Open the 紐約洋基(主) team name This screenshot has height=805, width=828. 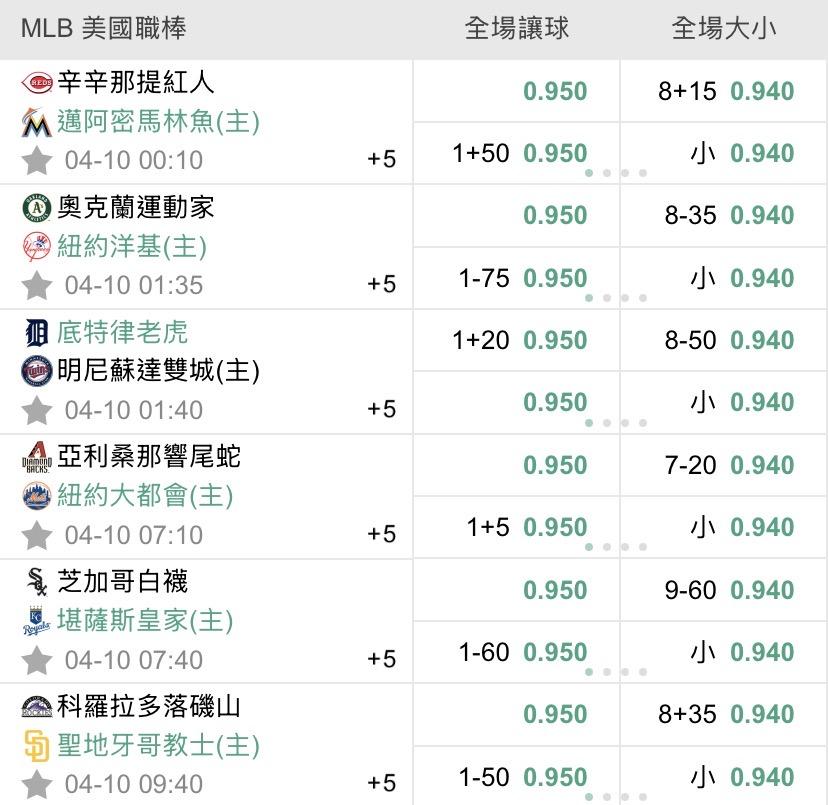(132, 246)
